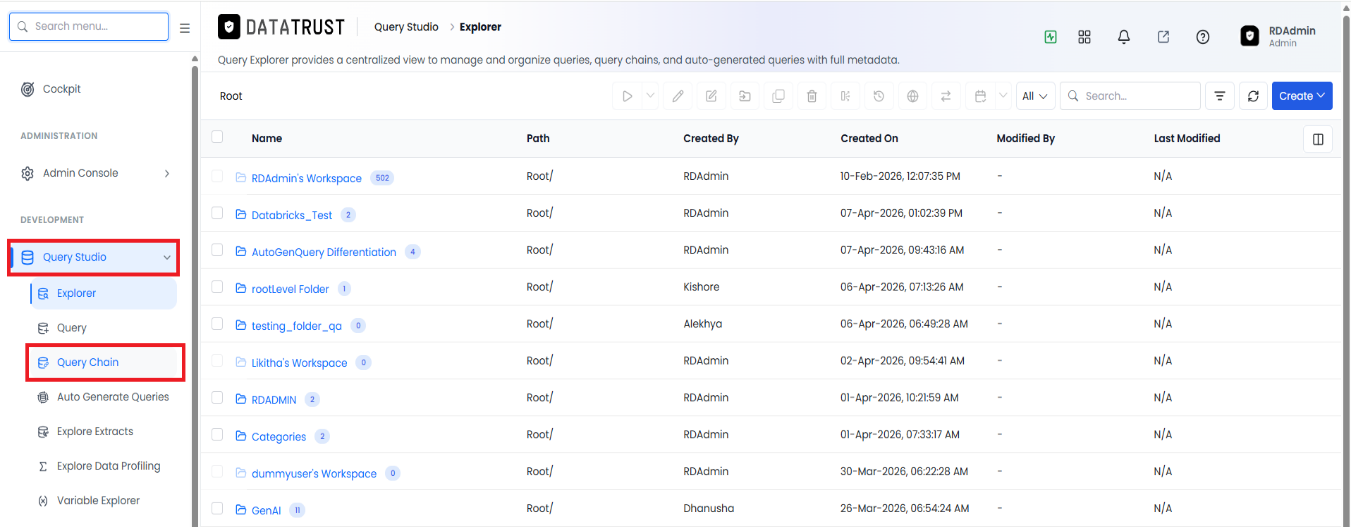This screenshot has width=1351, height=527.
Task: Open the column chooser icon
Action: click(1318, 139)
